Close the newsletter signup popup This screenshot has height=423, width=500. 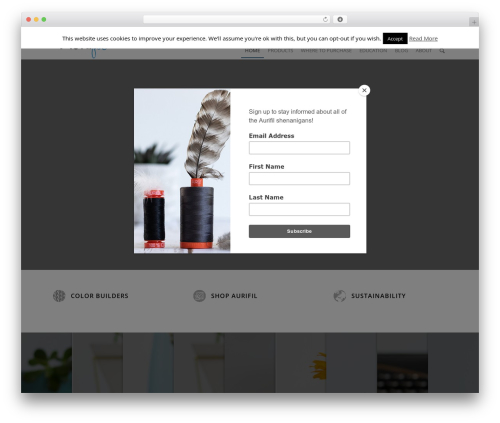(x=364, y=90)
